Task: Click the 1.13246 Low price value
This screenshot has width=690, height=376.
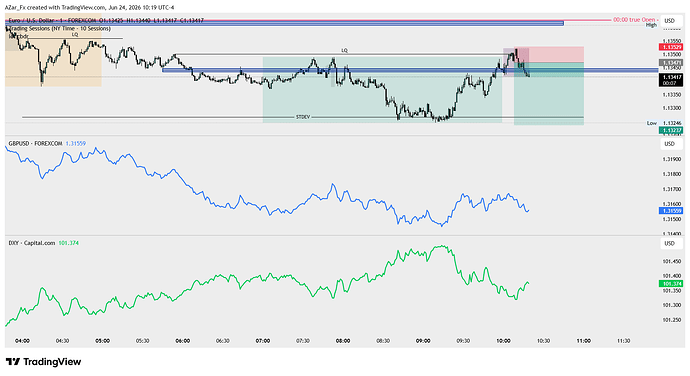Action: (672, 123)
